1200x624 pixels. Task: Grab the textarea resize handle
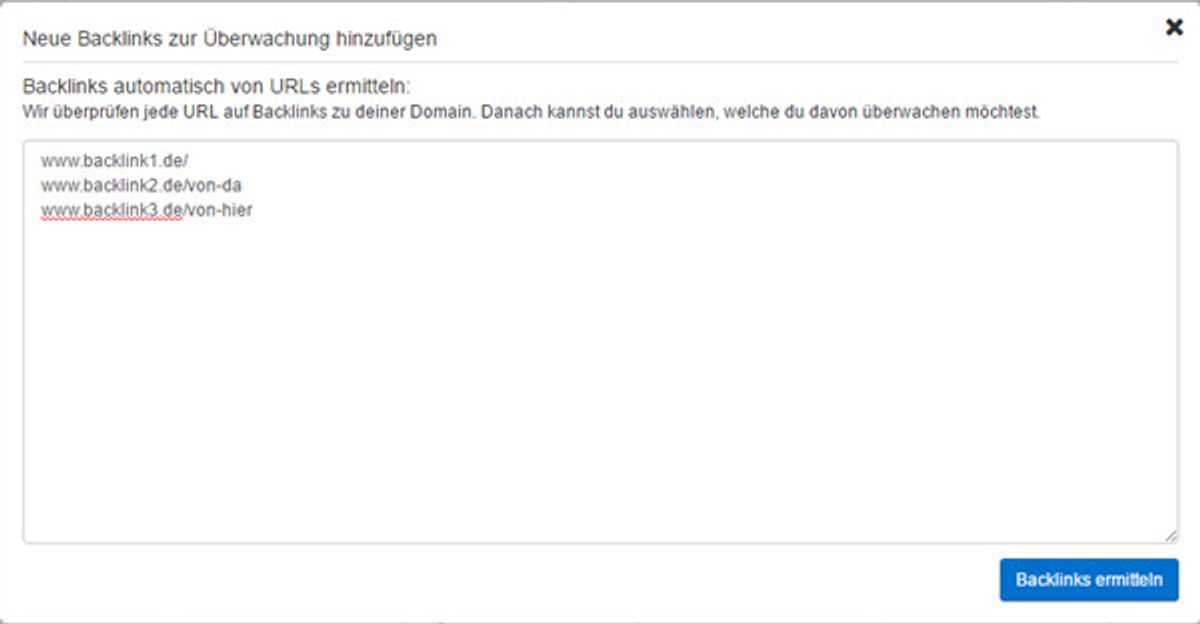pyautogui.click(x=1171, y=536)
